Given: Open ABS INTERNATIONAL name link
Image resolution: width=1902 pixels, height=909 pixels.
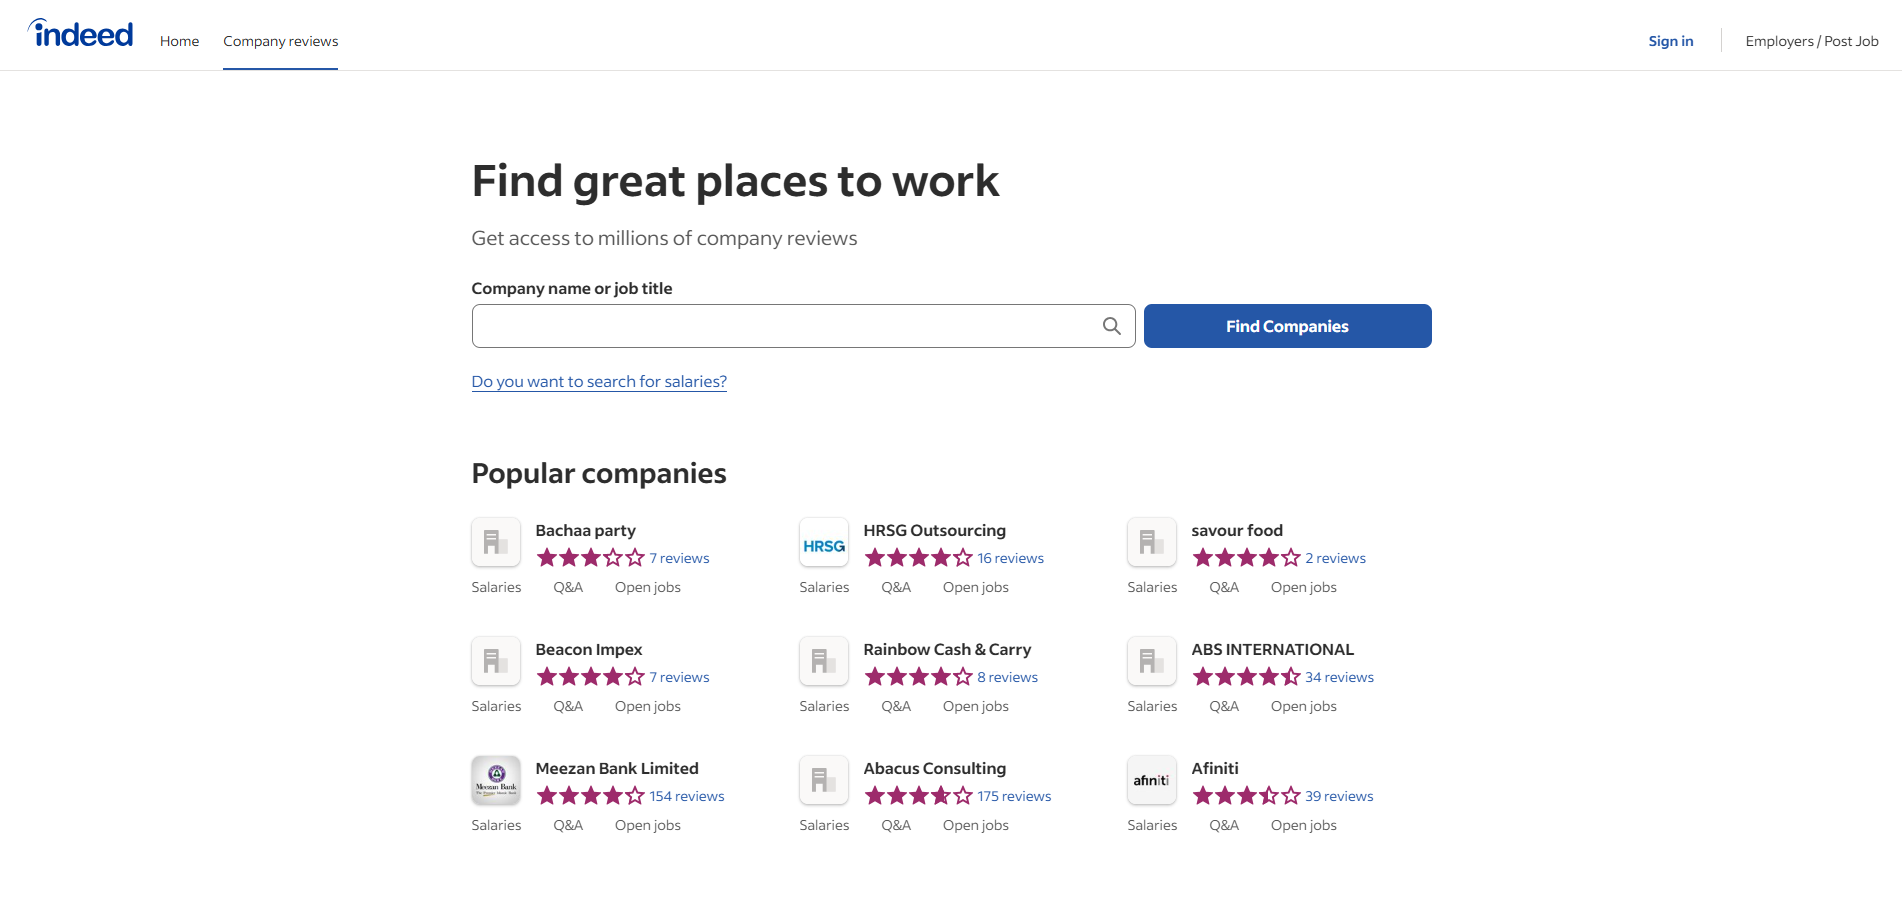Looking at the screenshot, I should point(1272,649).
